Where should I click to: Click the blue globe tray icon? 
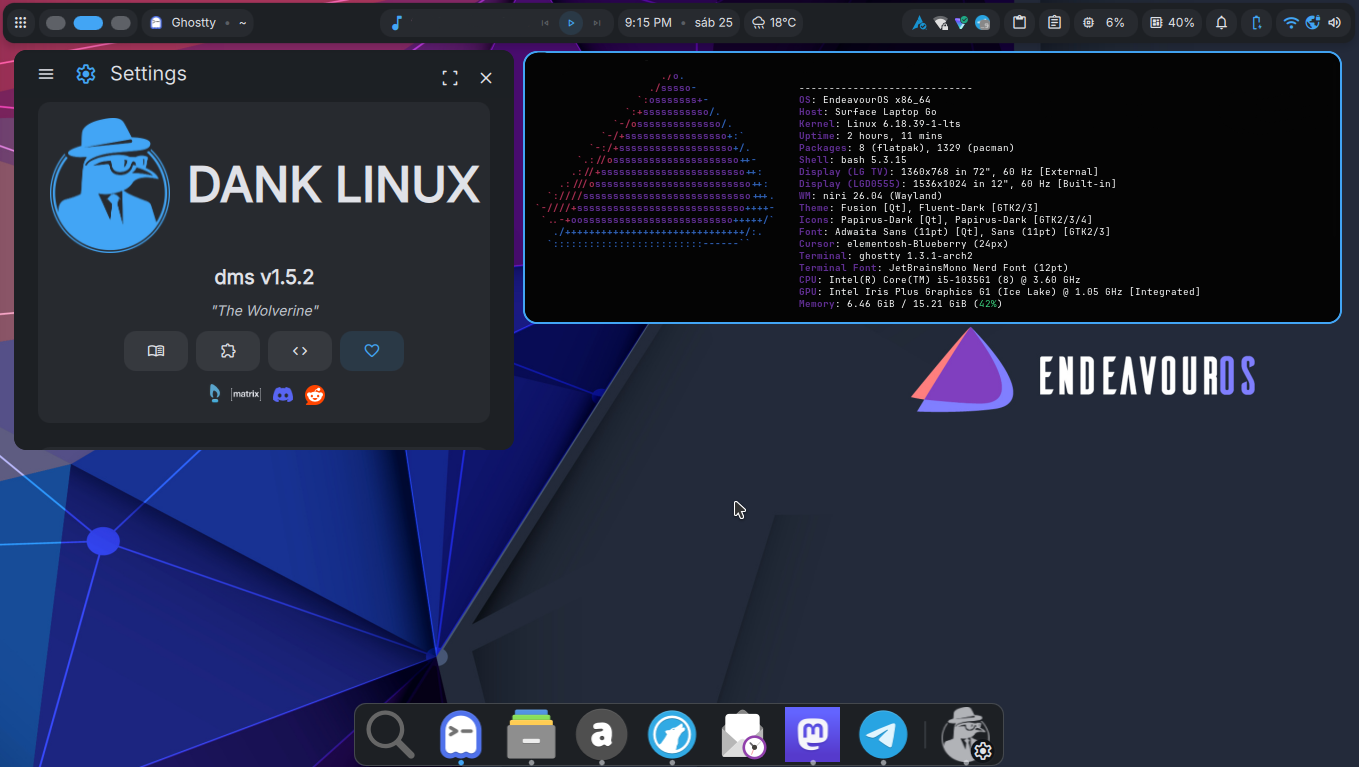(982, 22)
